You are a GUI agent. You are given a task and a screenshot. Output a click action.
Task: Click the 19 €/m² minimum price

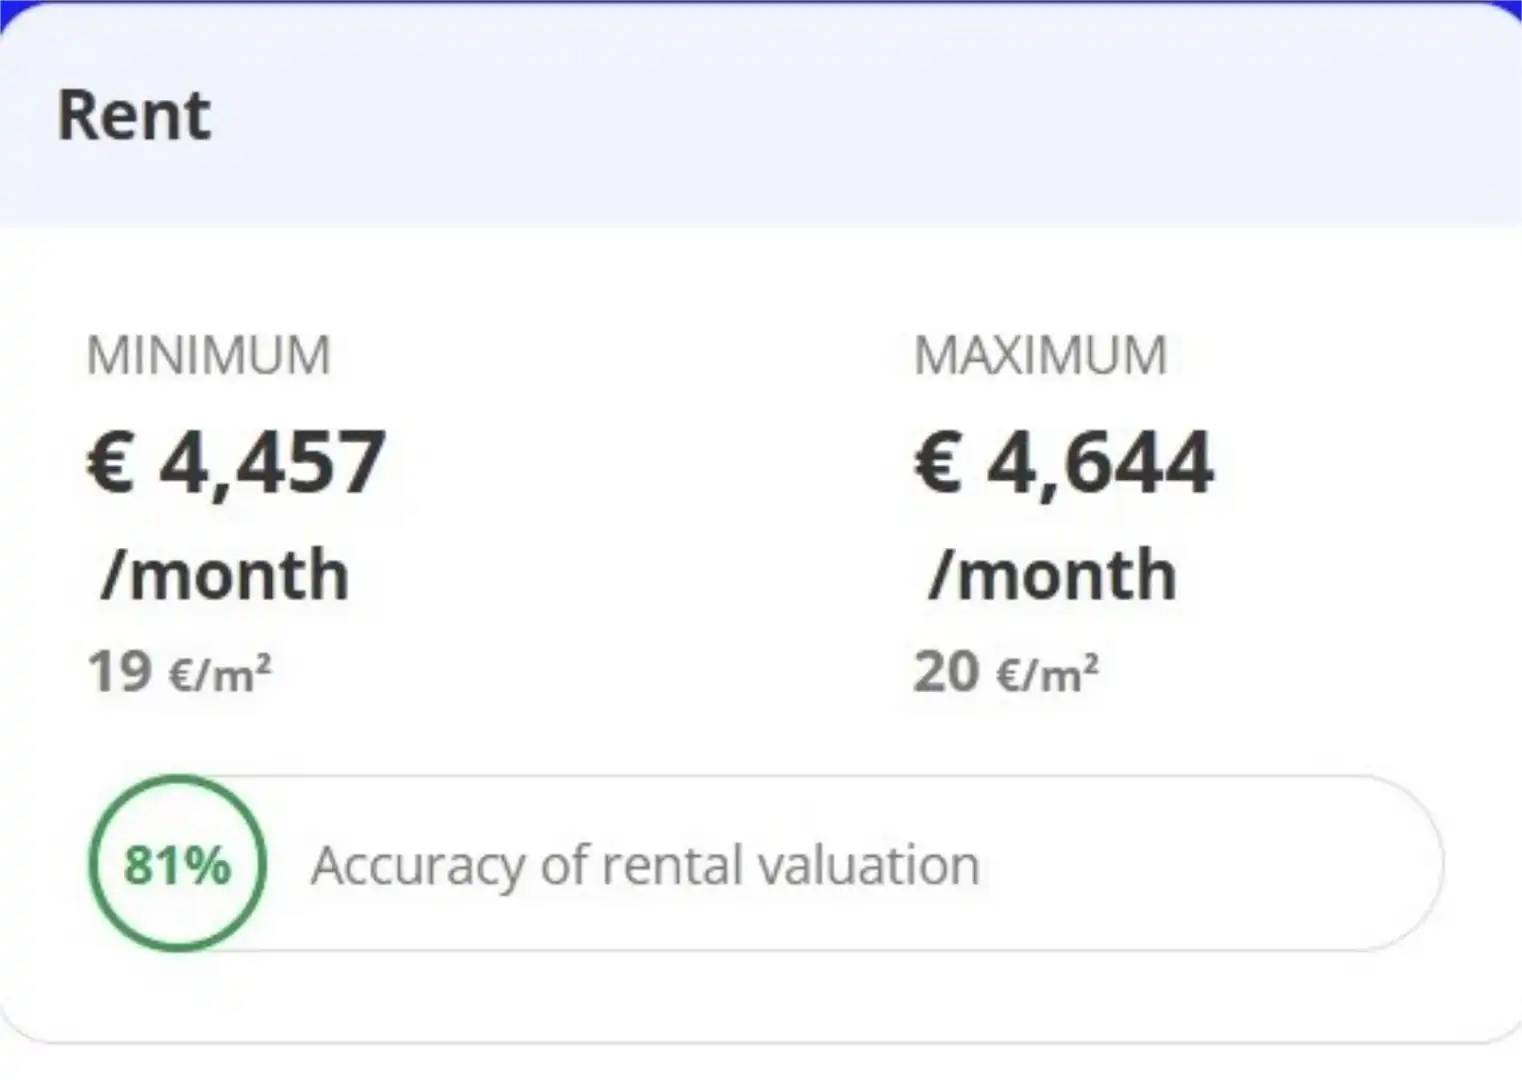[179, 671]
